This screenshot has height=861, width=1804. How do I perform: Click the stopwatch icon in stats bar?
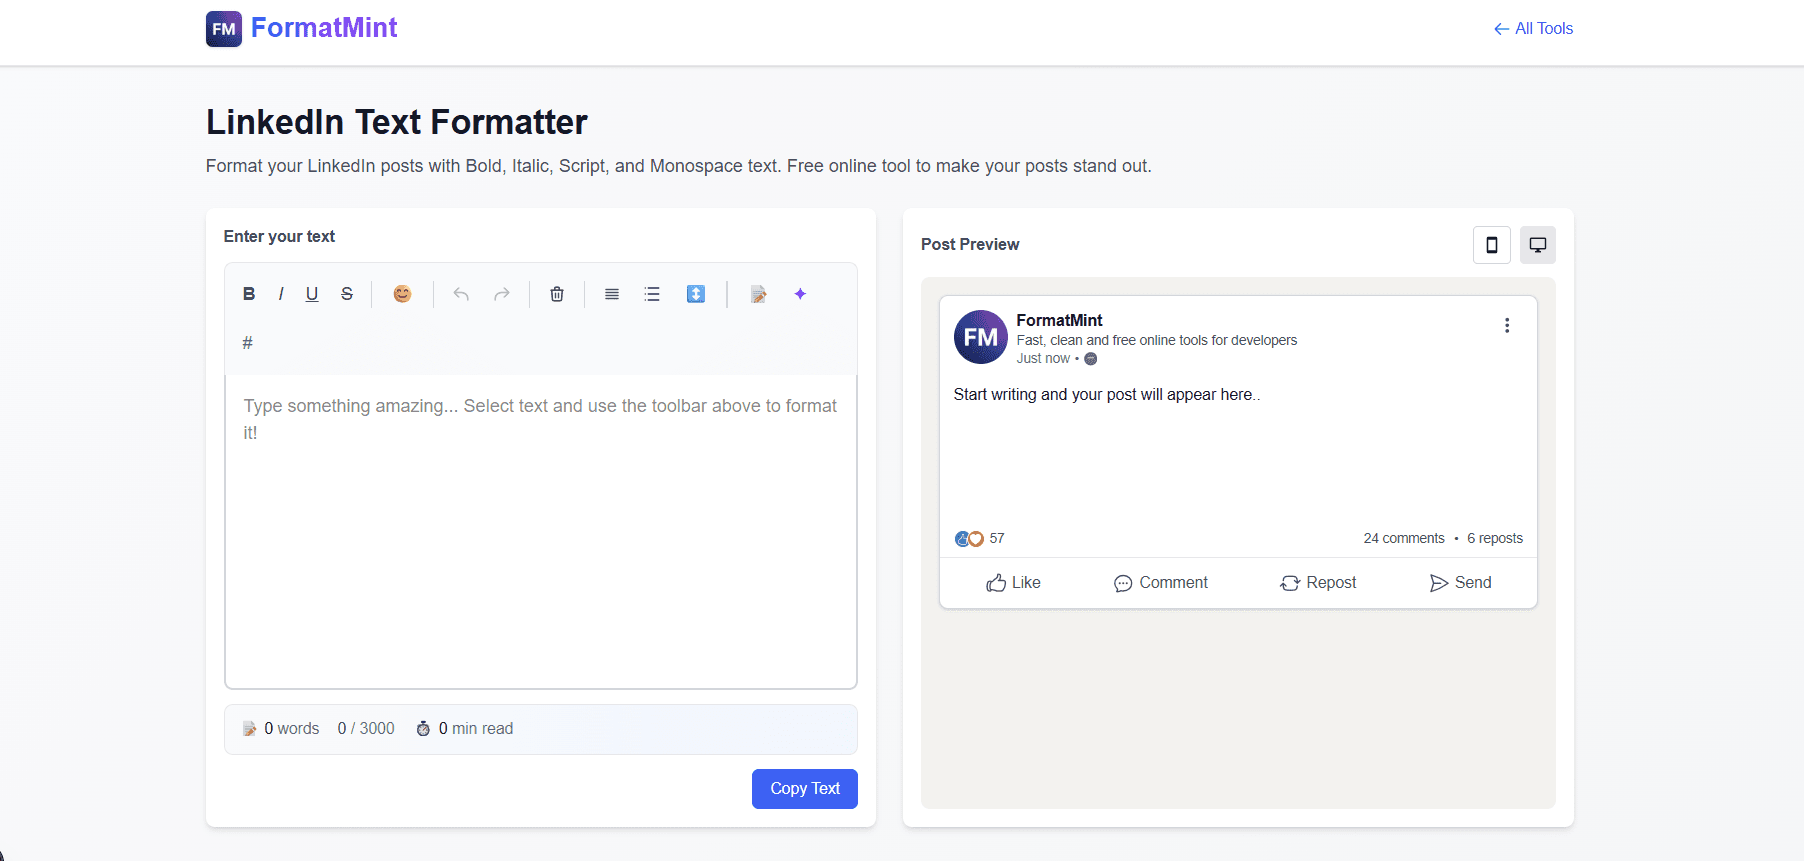tap(424, 729)
